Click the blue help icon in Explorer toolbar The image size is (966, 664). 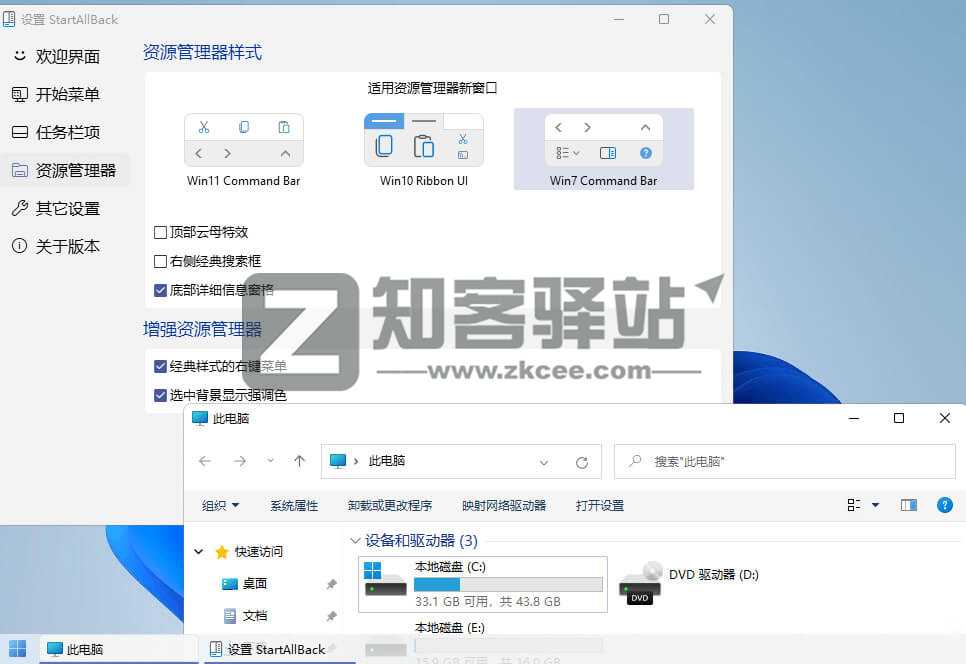pyautogui.click(x=944, y=505)
